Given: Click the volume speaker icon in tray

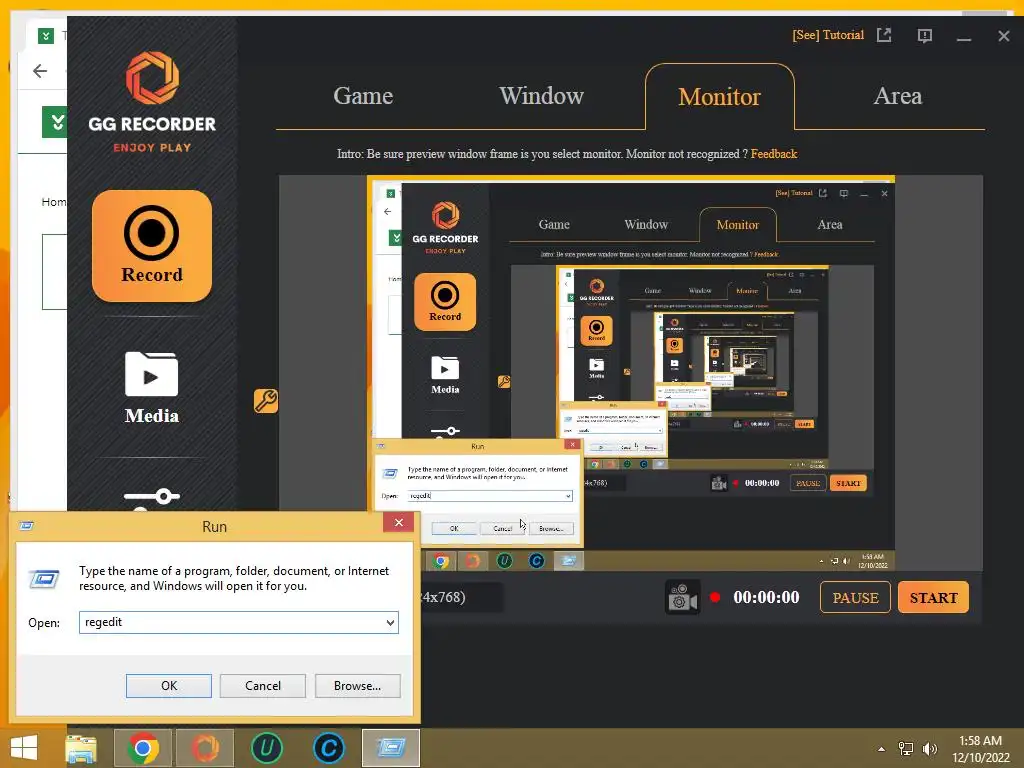Looking at the screenshot, I should click(929, 749).
